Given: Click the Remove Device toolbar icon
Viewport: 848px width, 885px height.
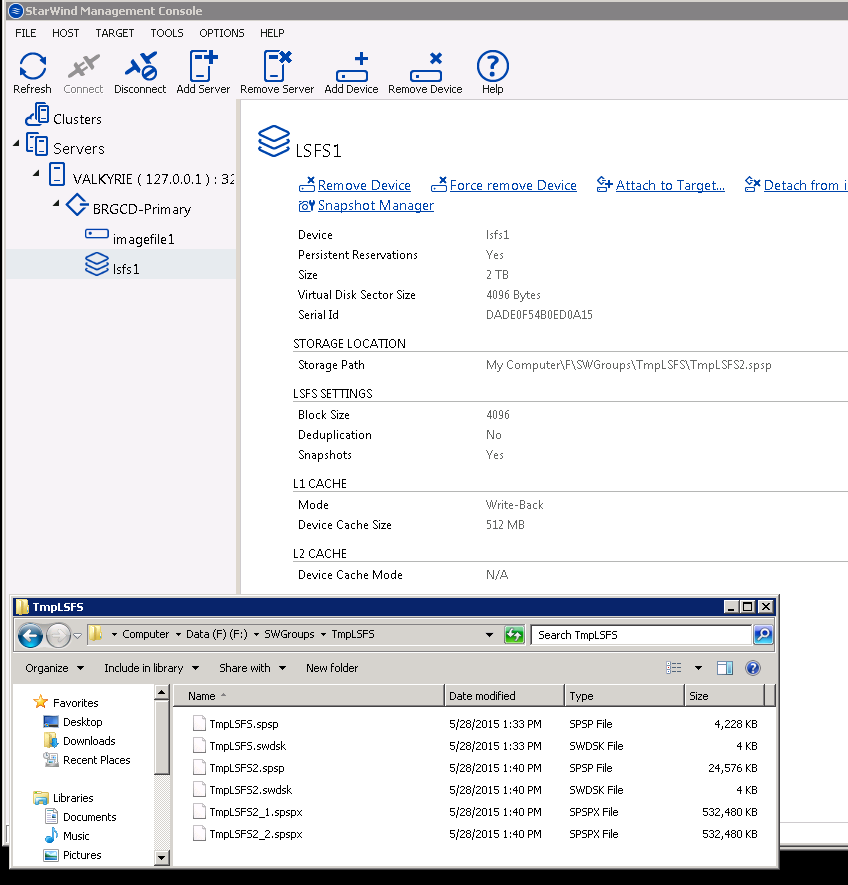Looking at the screenshot, I should 426,67.
